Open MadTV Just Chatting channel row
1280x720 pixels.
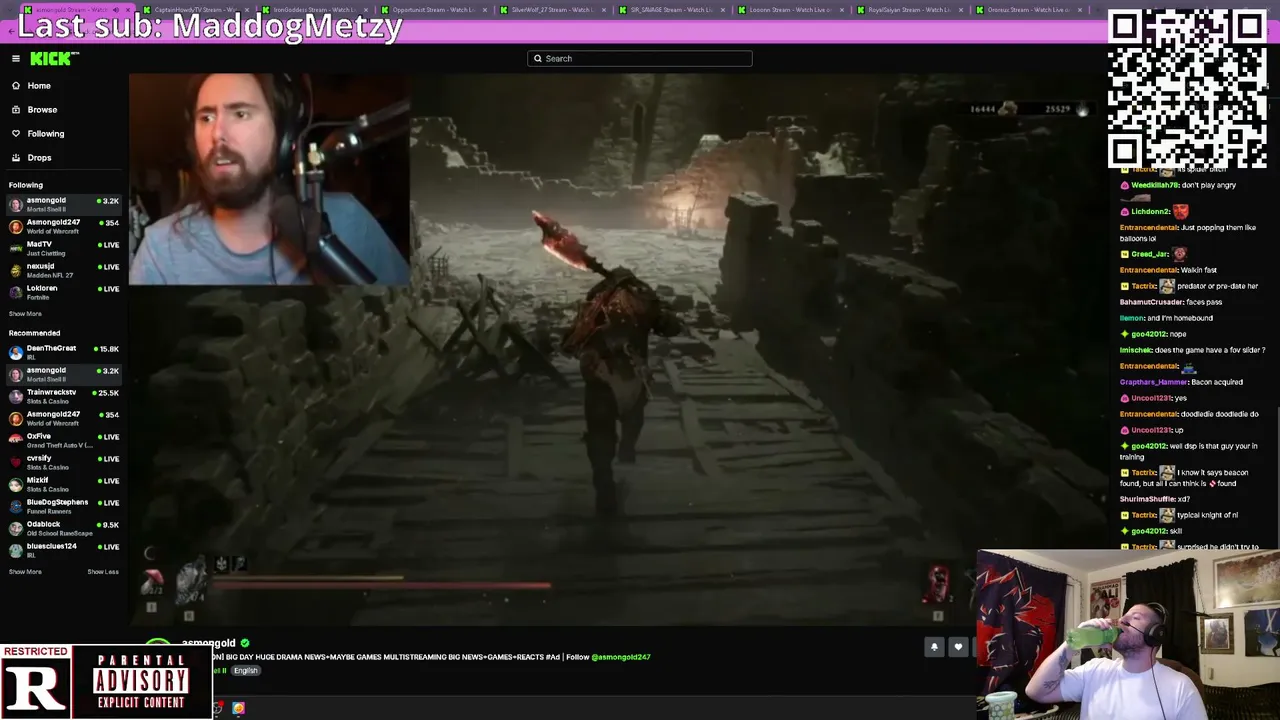coord(64,247)
